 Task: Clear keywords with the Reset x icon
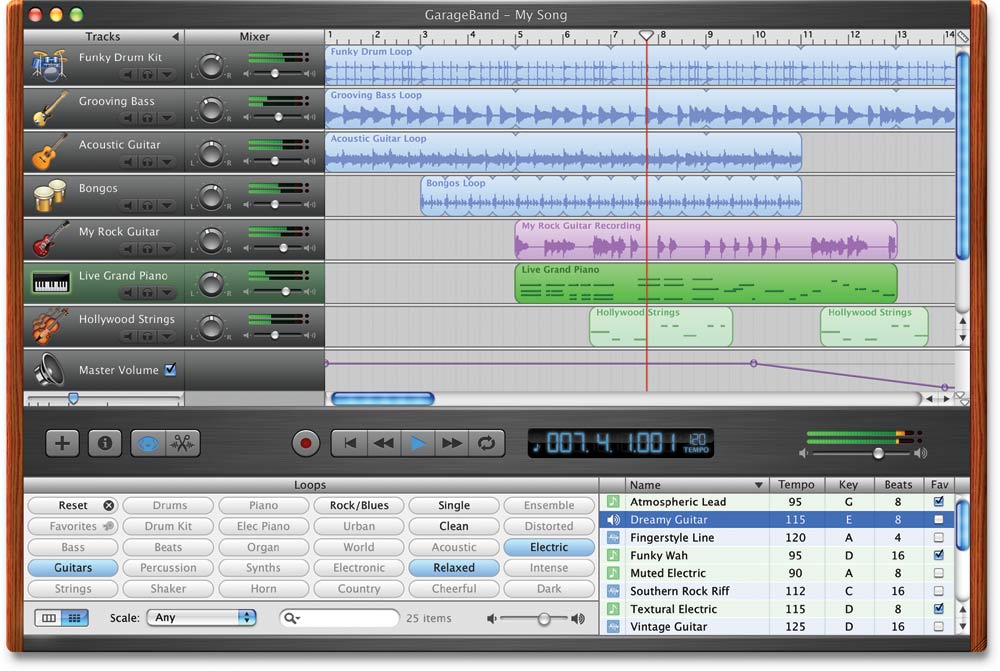coord(109,505)
